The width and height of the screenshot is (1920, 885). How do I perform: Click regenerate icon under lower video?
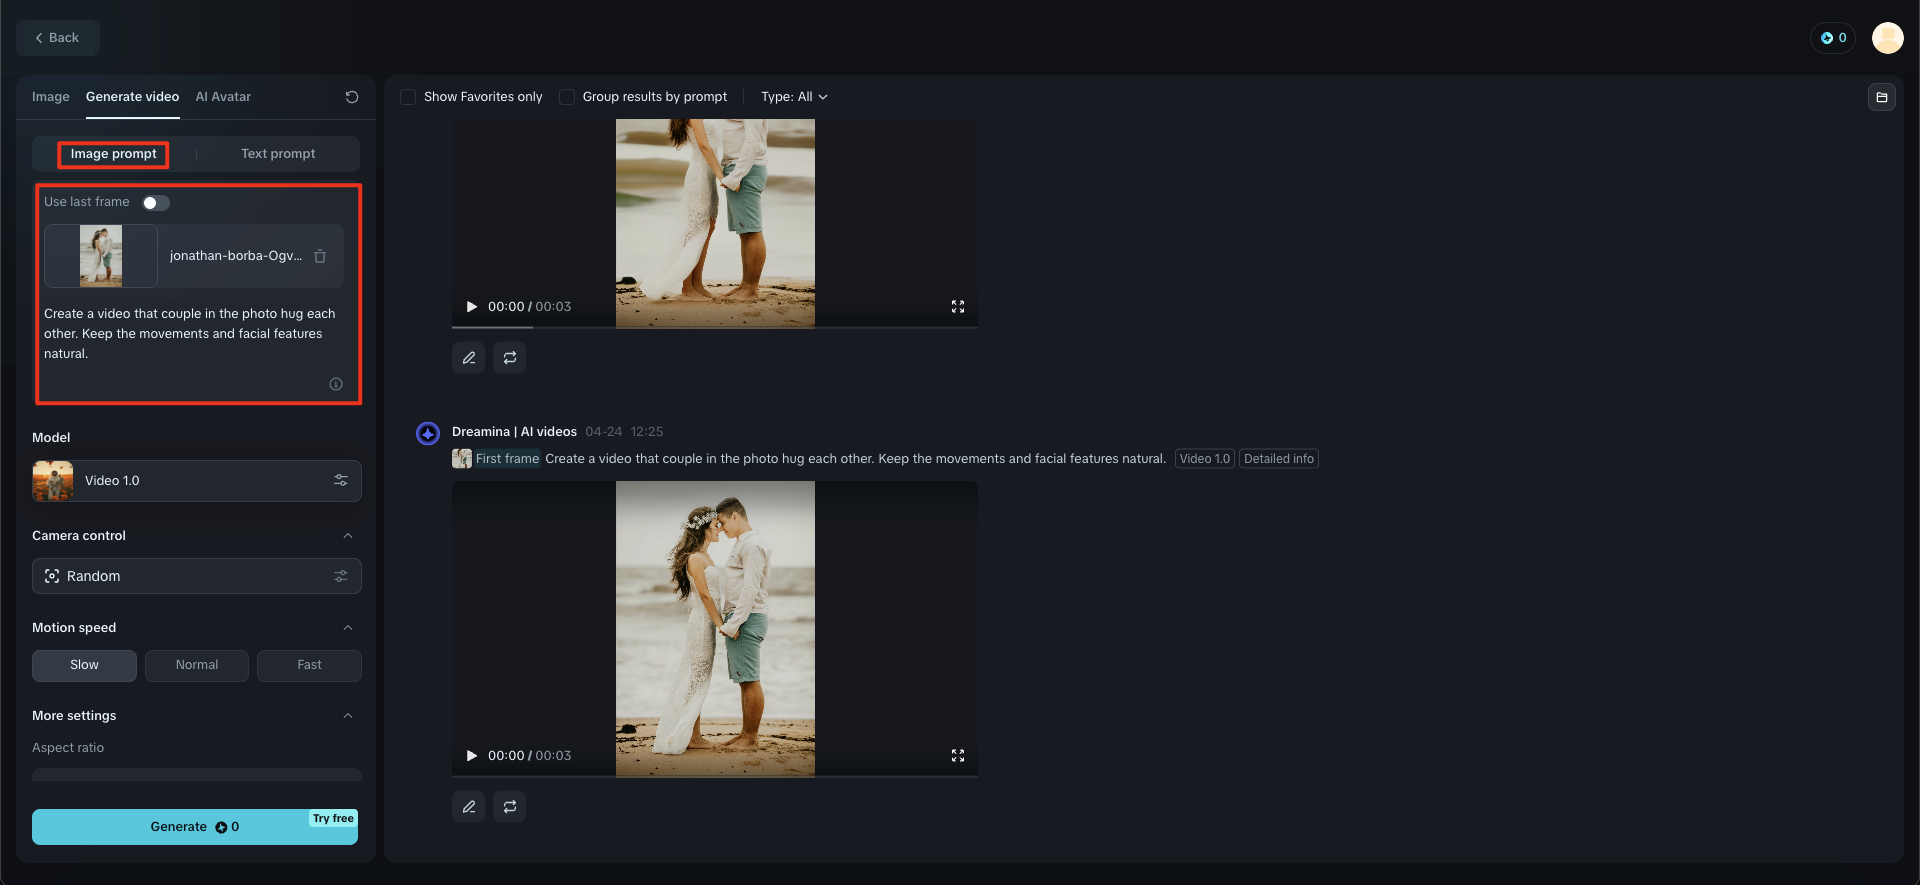pyautogui.click(x=510, y=807)
